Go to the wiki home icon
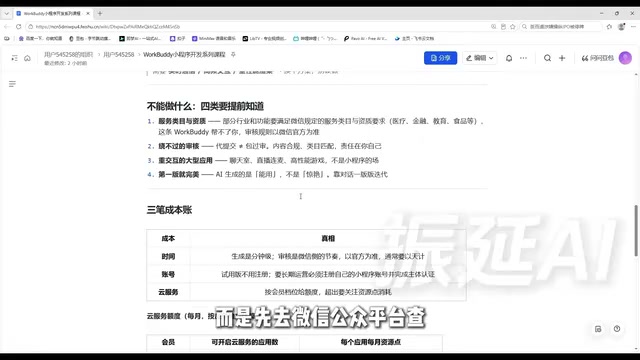This screenshot has height=360, width=640. coord(27,58)
